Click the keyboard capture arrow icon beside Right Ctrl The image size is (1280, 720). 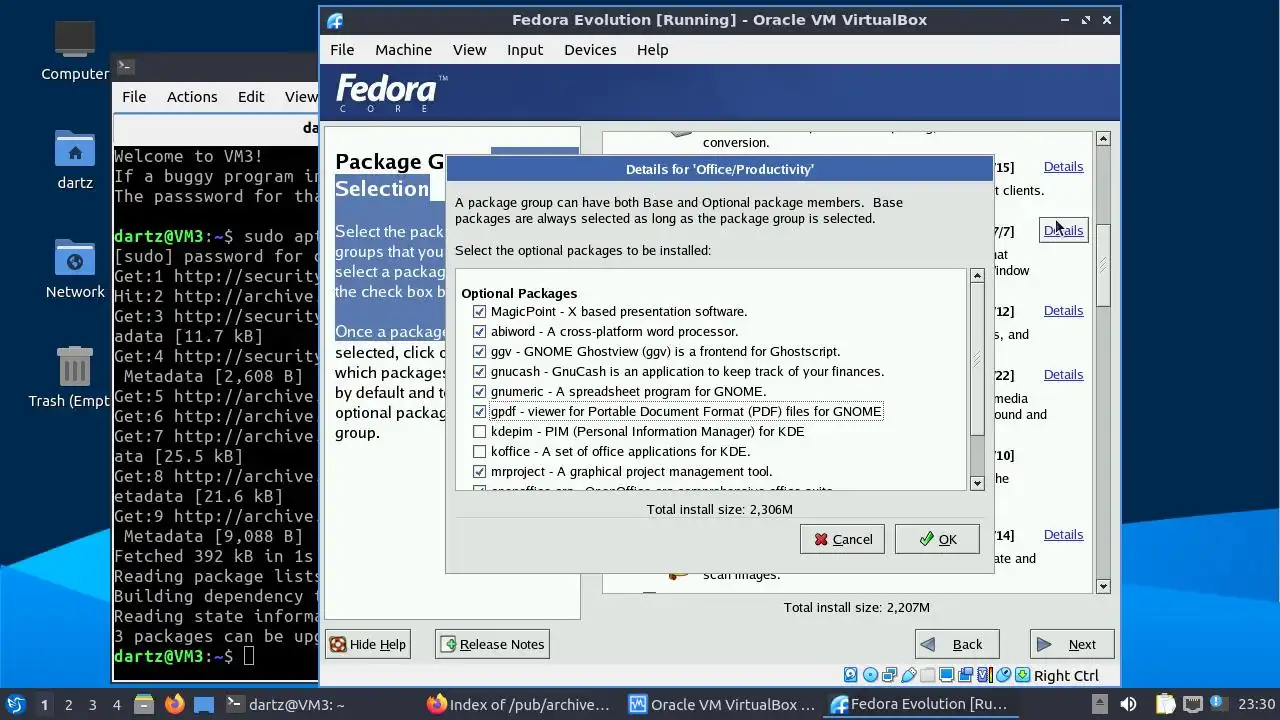coord(1023,675)
